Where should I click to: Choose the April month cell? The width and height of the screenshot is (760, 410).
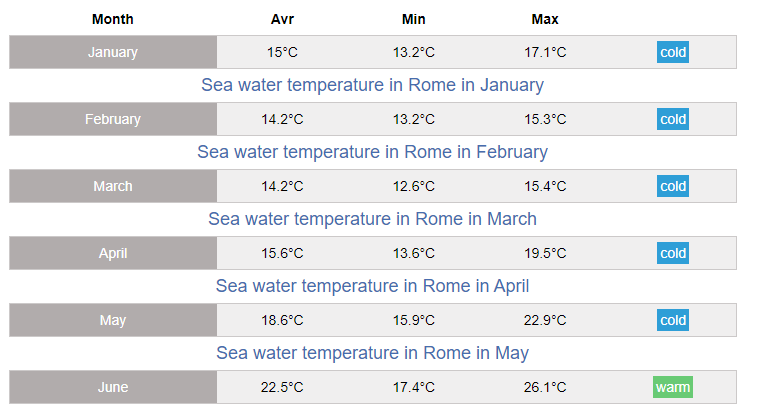[113, 253]
